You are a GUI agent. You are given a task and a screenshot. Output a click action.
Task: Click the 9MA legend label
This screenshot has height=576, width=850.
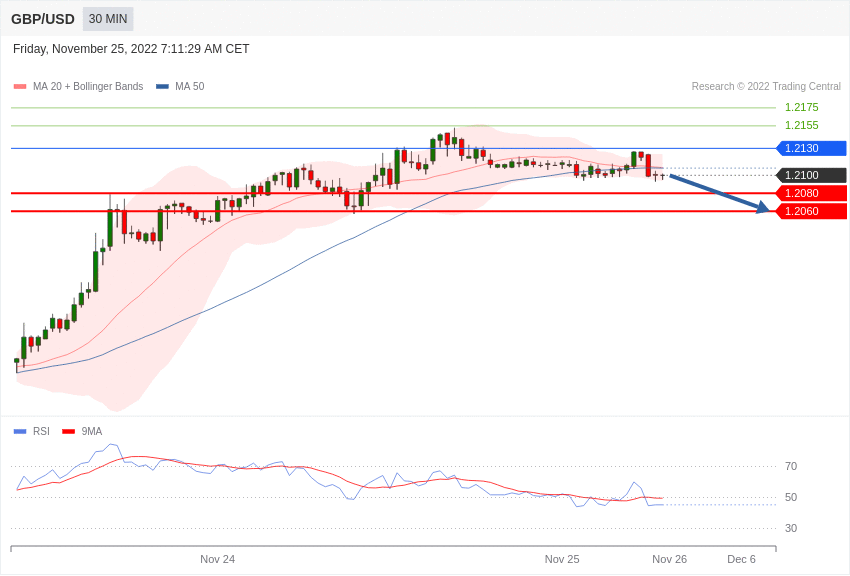coord(92,431)
